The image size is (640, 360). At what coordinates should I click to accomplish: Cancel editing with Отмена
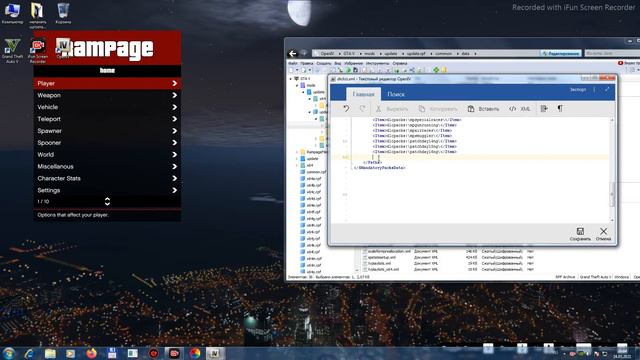(x=603, y=234)
